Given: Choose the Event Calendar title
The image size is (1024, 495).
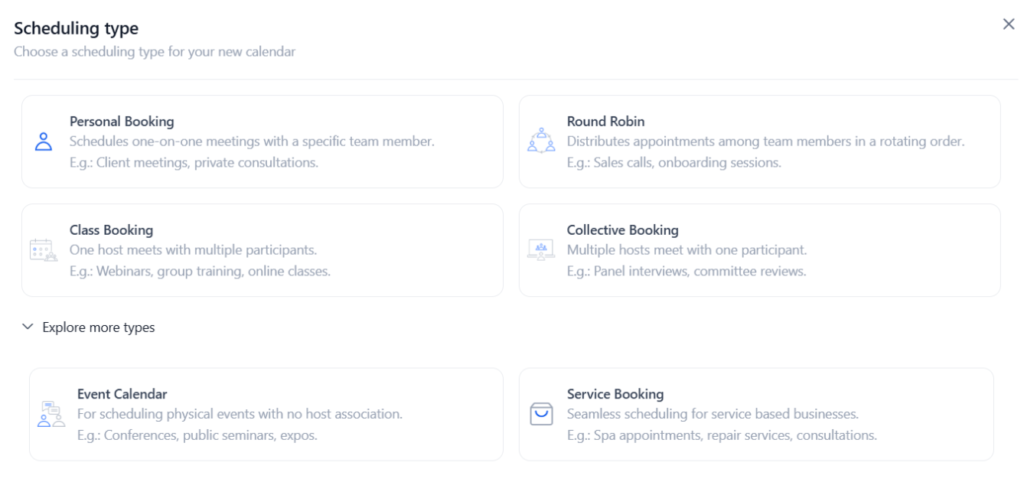Looking at the screenshot, I should pos(122,394).
